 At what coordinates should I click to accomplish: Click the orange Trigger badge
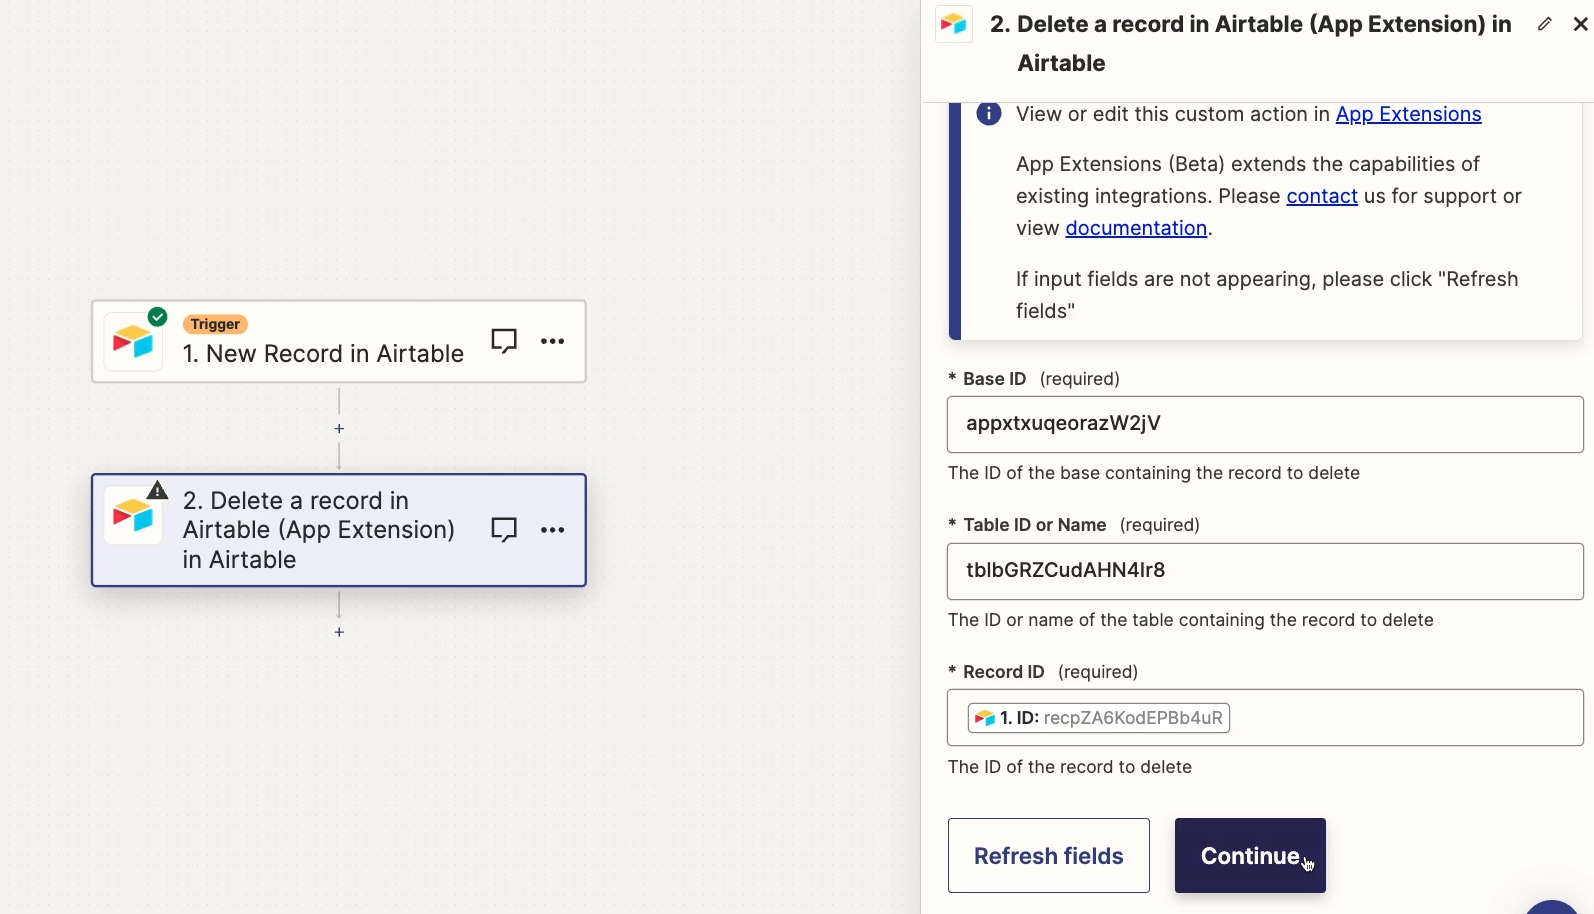[x=216, y=324]
